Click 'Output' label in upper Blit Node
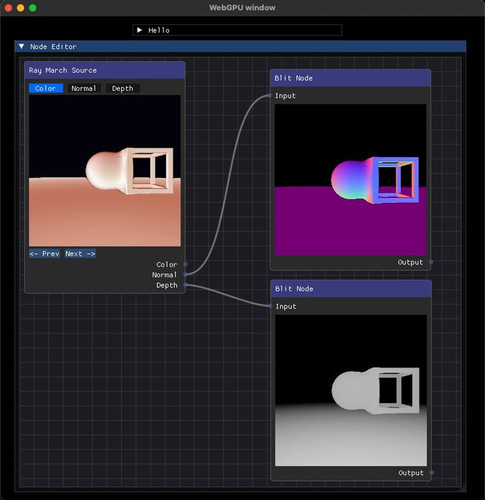The image size is (485, 500). click(x=410, y=262)
